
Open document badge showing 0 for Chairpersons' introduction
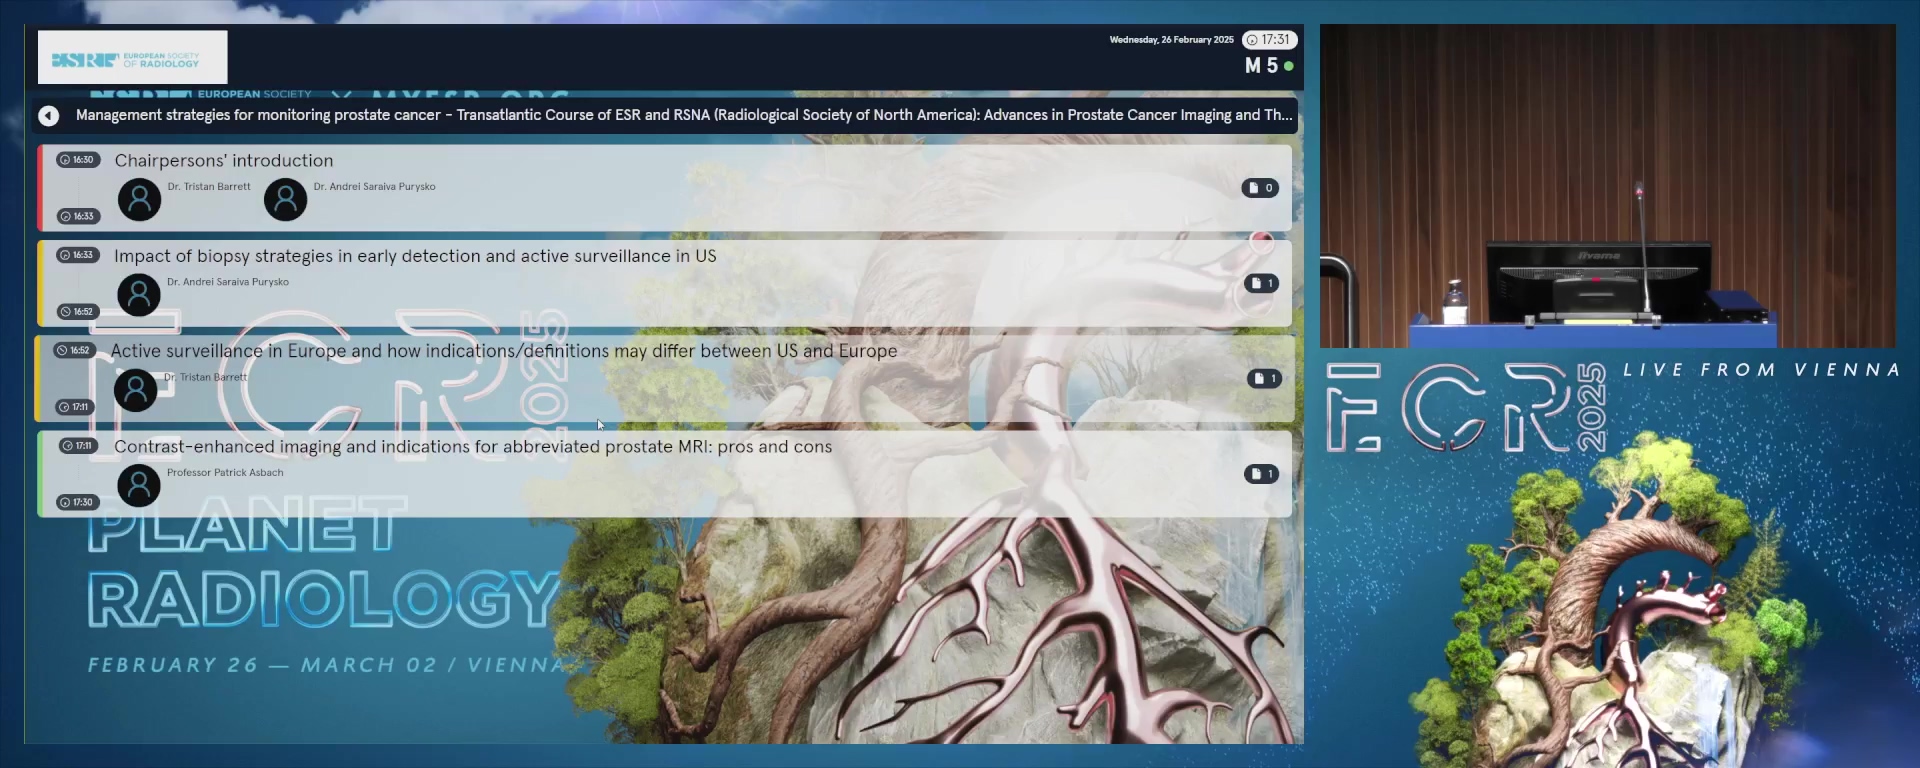pos(1260,188)
